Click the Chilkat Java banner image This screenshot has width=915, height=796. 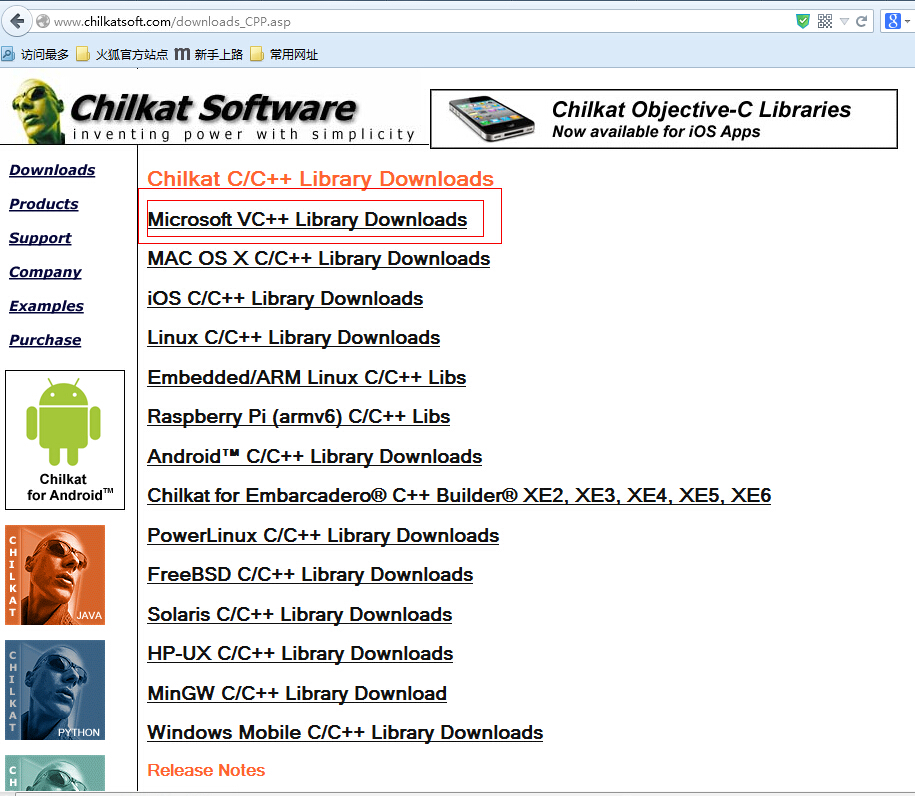pos(55,575)
